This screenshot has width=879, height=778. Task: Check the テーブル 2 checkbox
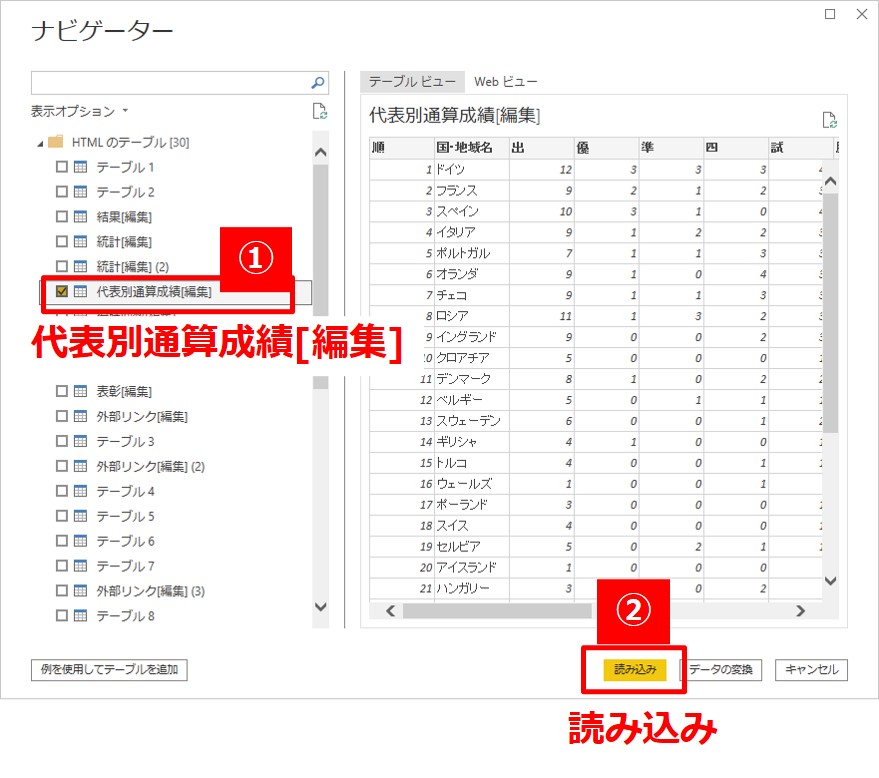click(x=62, y=192)
